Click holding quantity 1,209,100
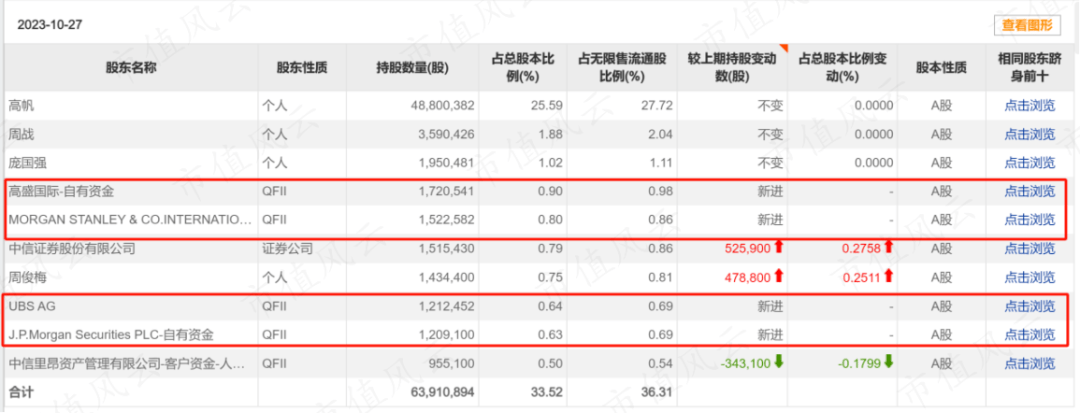 pyautogui.click(x=444, y=335)
